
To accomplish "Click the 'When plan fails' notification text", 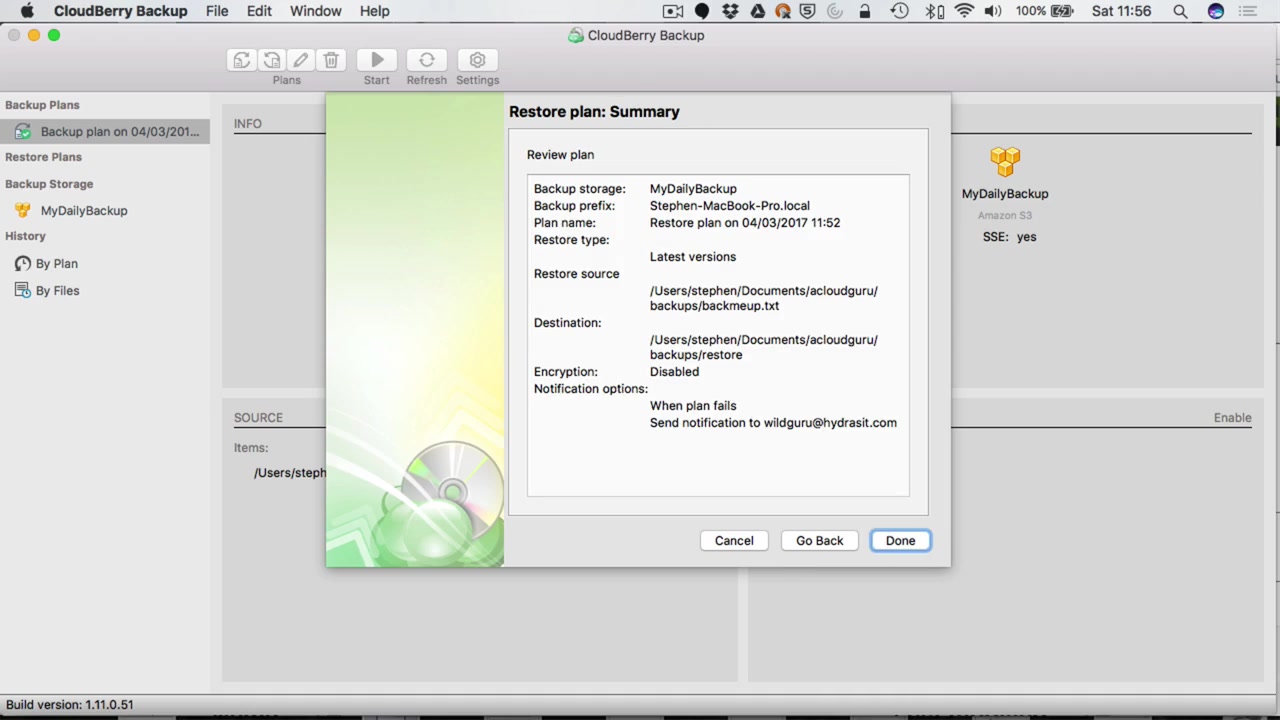I will point(693,405).
